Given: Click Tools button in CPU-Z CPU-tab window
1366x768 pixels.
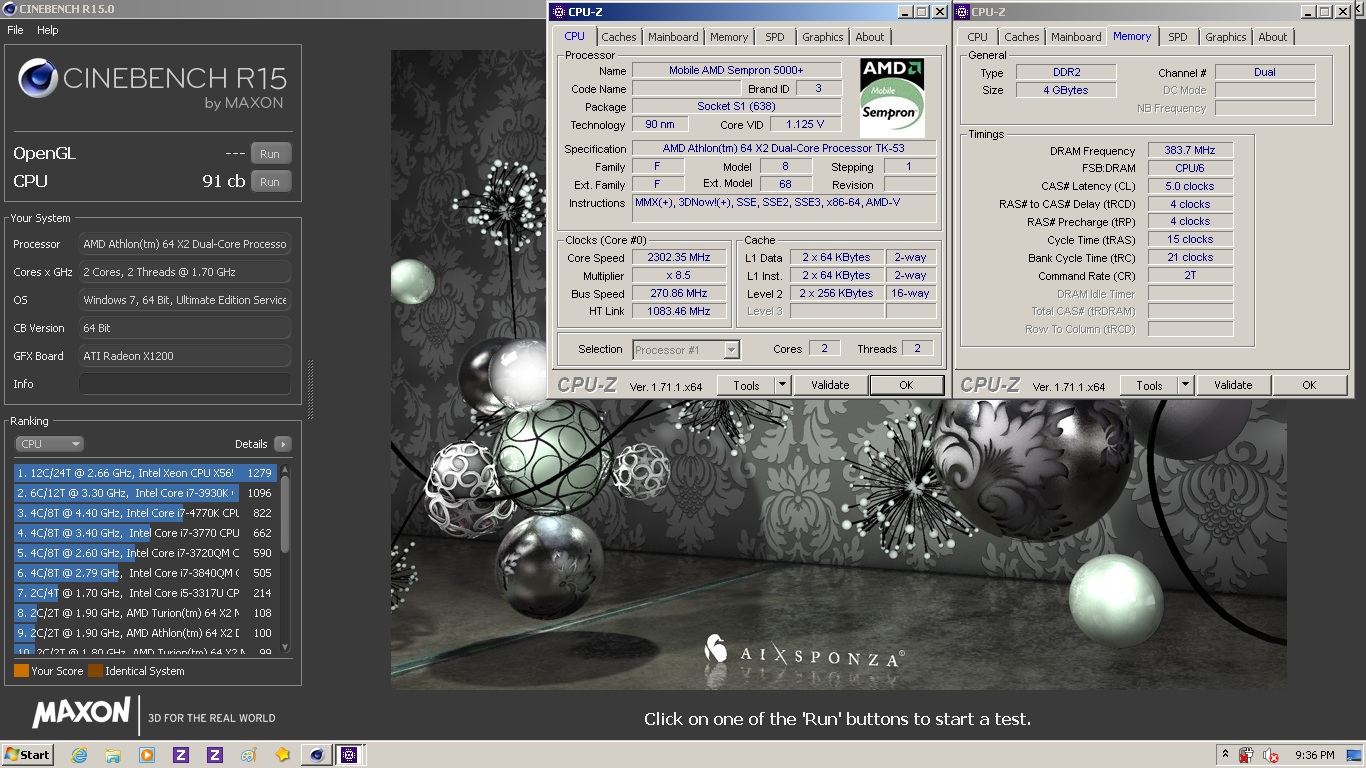Looking at the screenshot, I should 746,385.
